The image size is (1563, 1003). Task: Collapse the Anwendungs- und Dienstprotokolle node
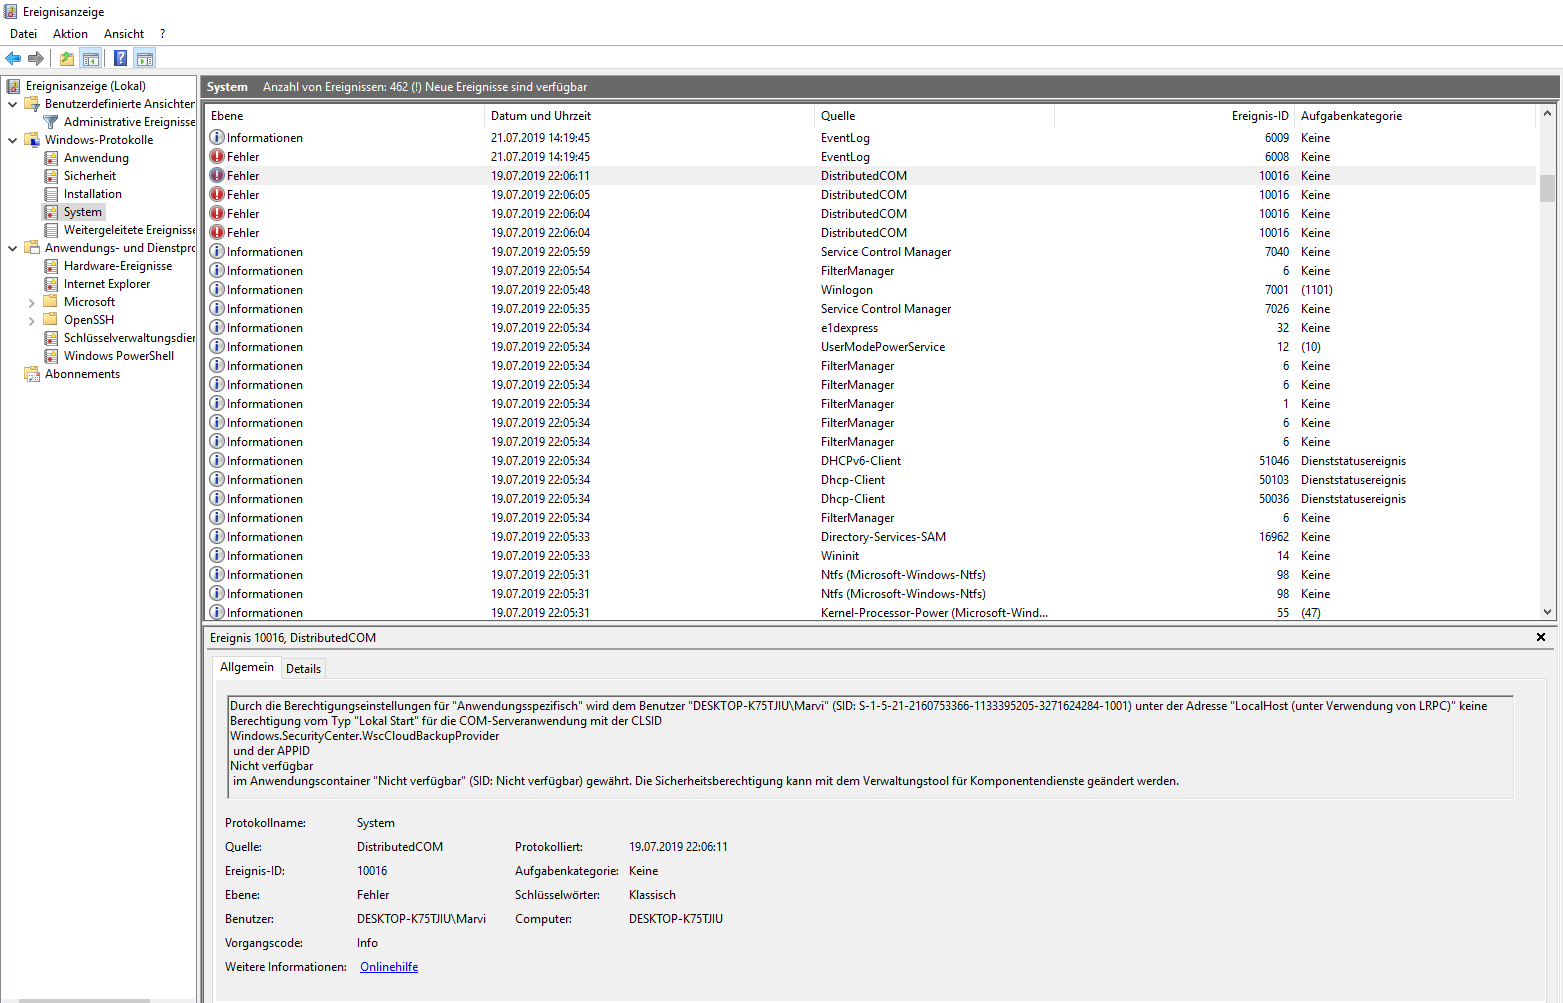point(12,248)
